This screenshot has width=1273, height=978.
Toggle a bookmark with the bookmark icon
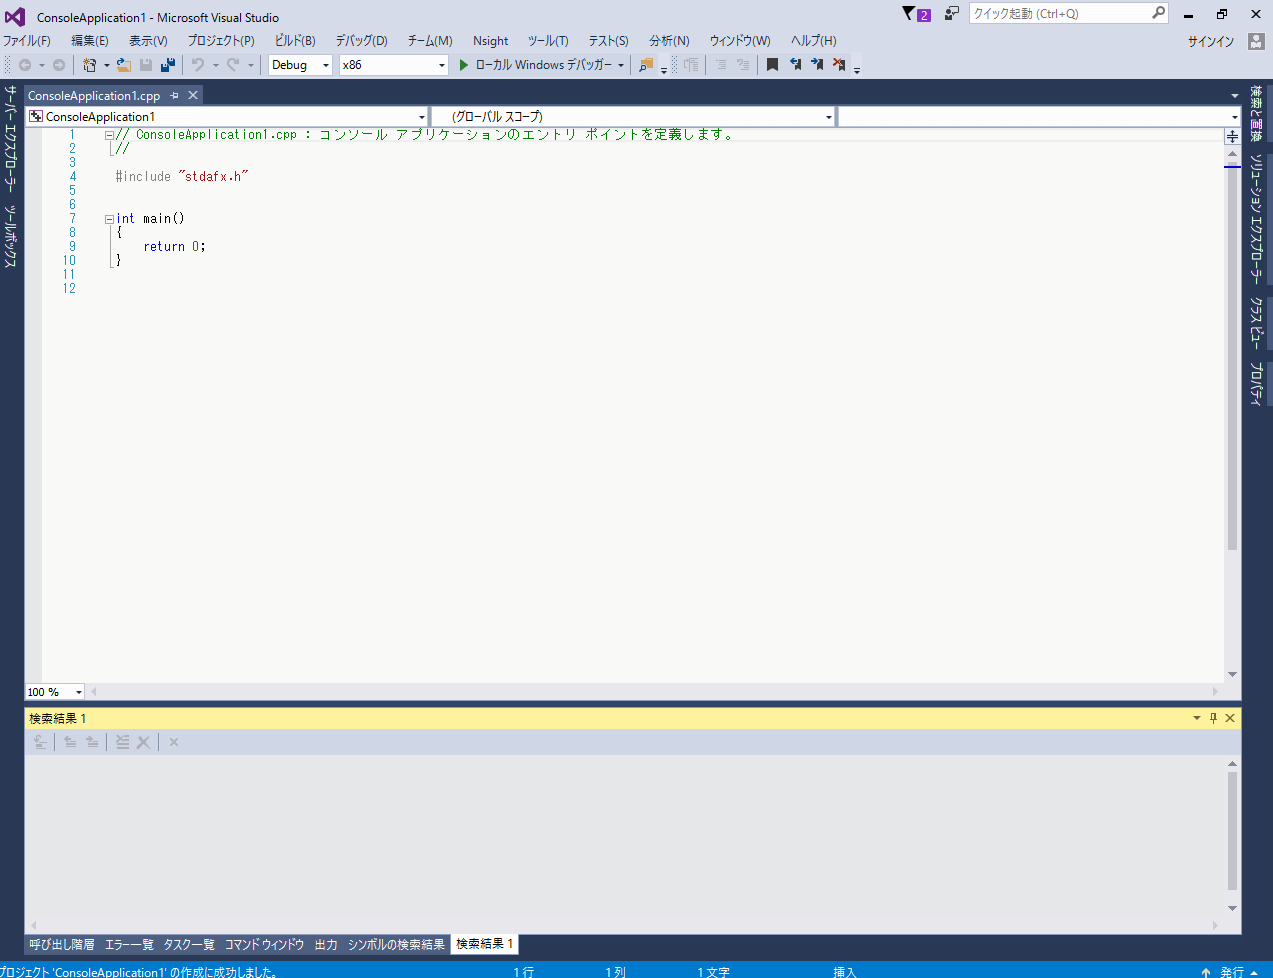click(x=772, y=65)
